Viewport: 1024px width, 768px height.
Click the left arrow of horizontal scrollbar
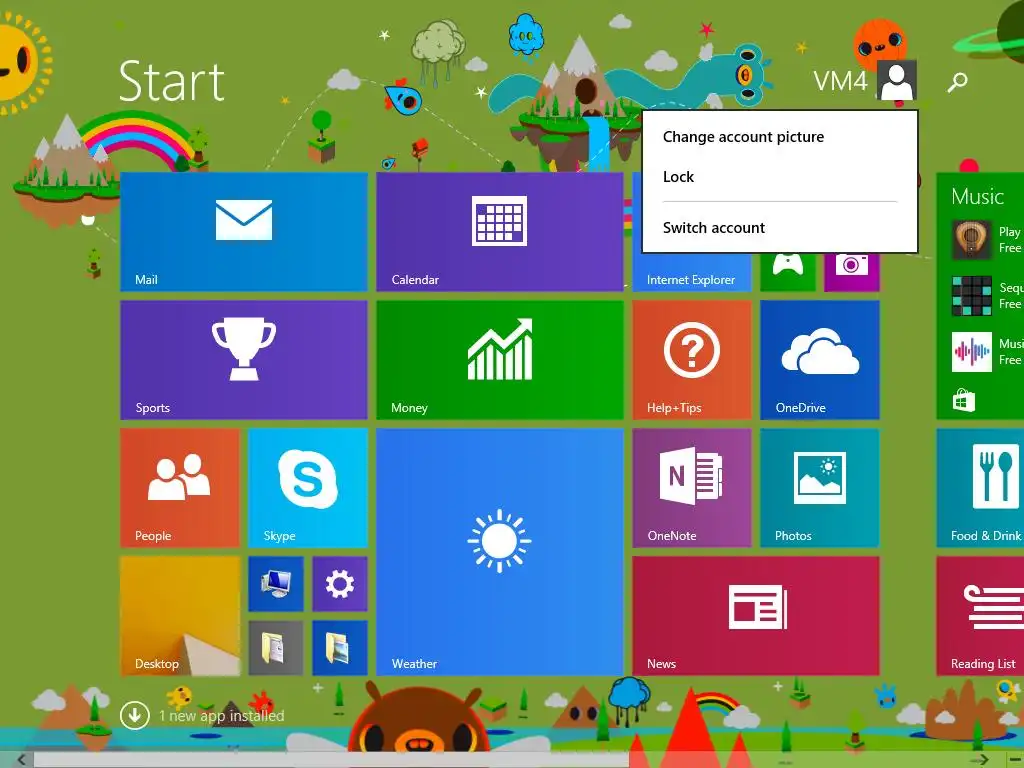(x=22, y=760)
